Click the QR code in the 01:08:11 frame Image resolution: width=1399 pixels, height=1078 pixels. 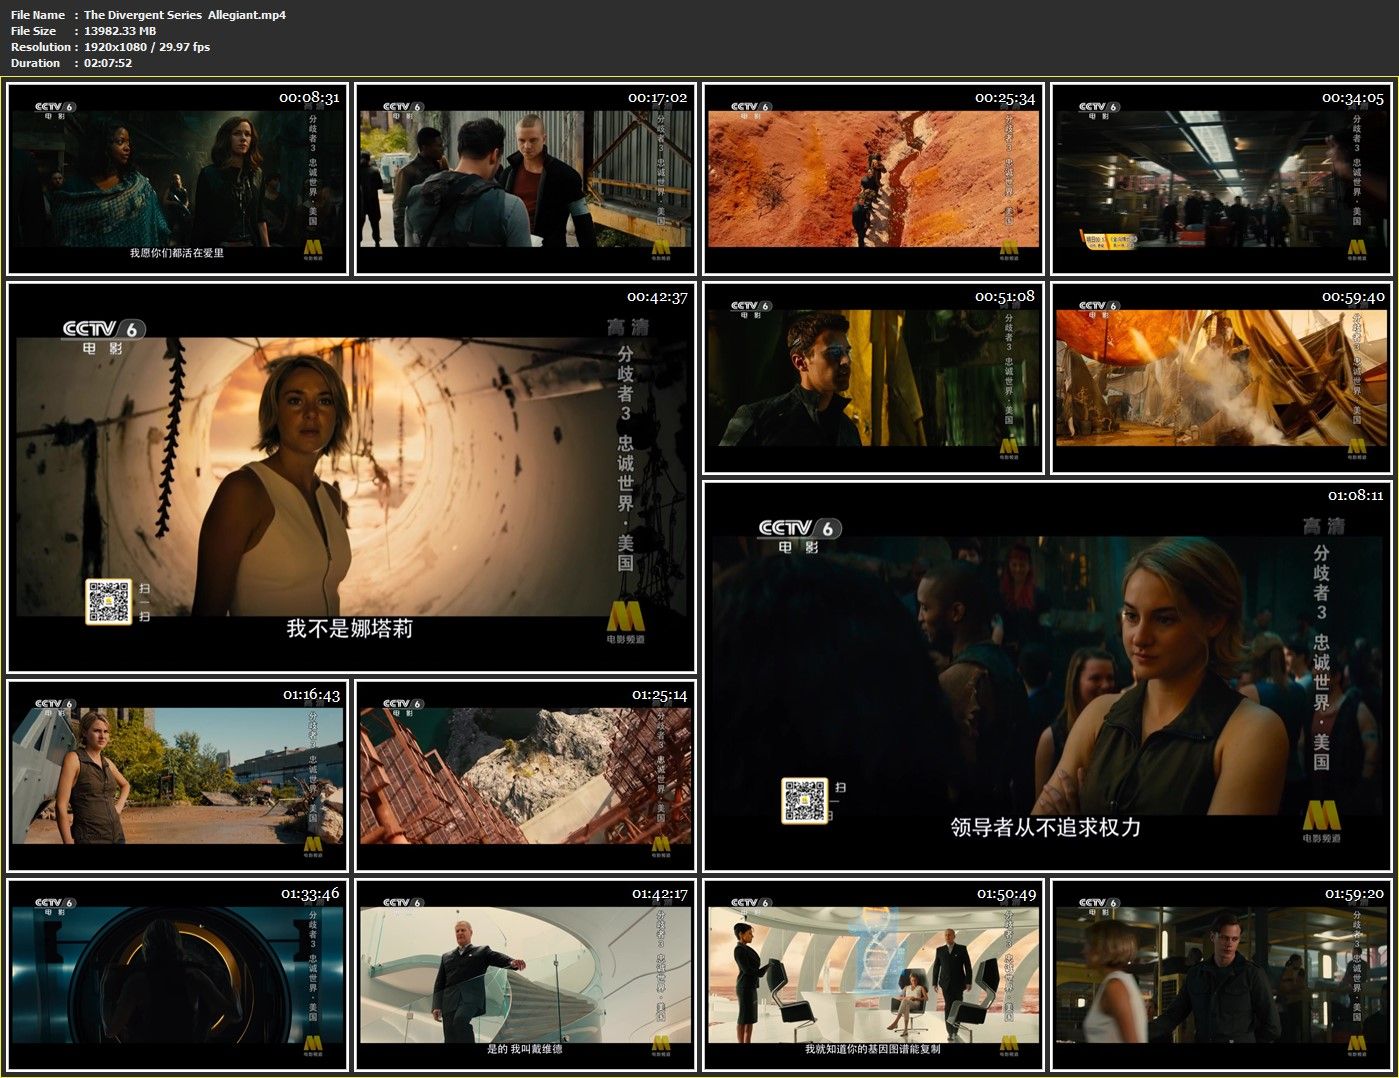pos(804,801)
